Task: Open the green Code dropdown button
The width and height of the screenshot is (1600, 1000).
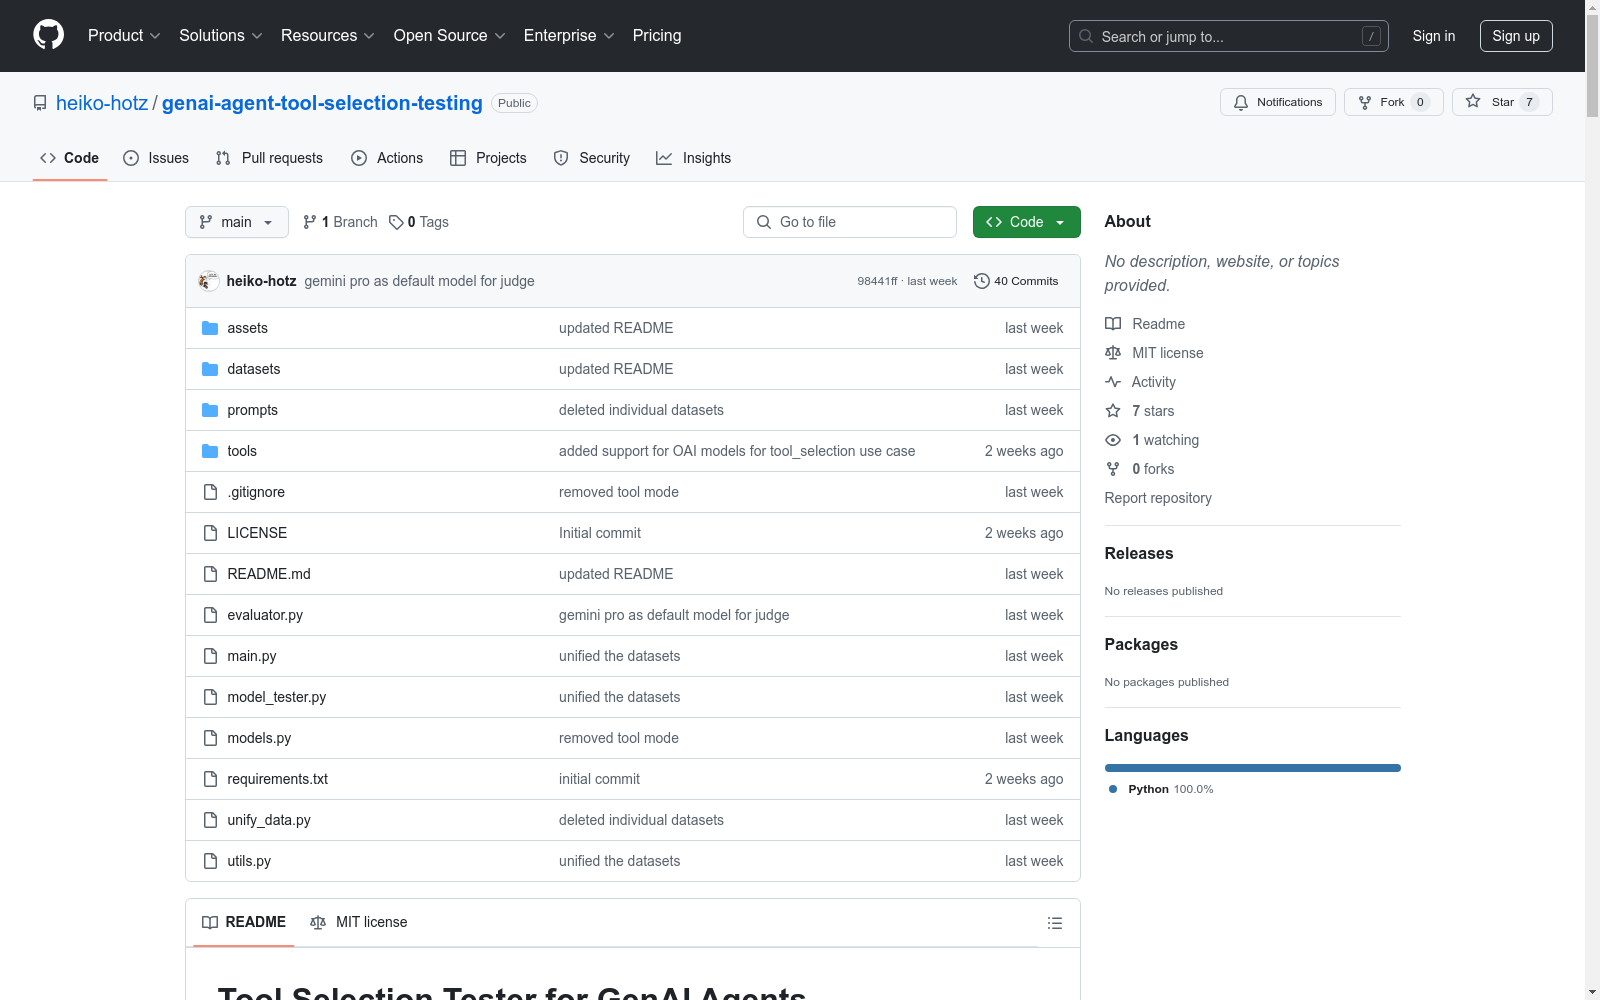Action: (x=1027, y=222)
